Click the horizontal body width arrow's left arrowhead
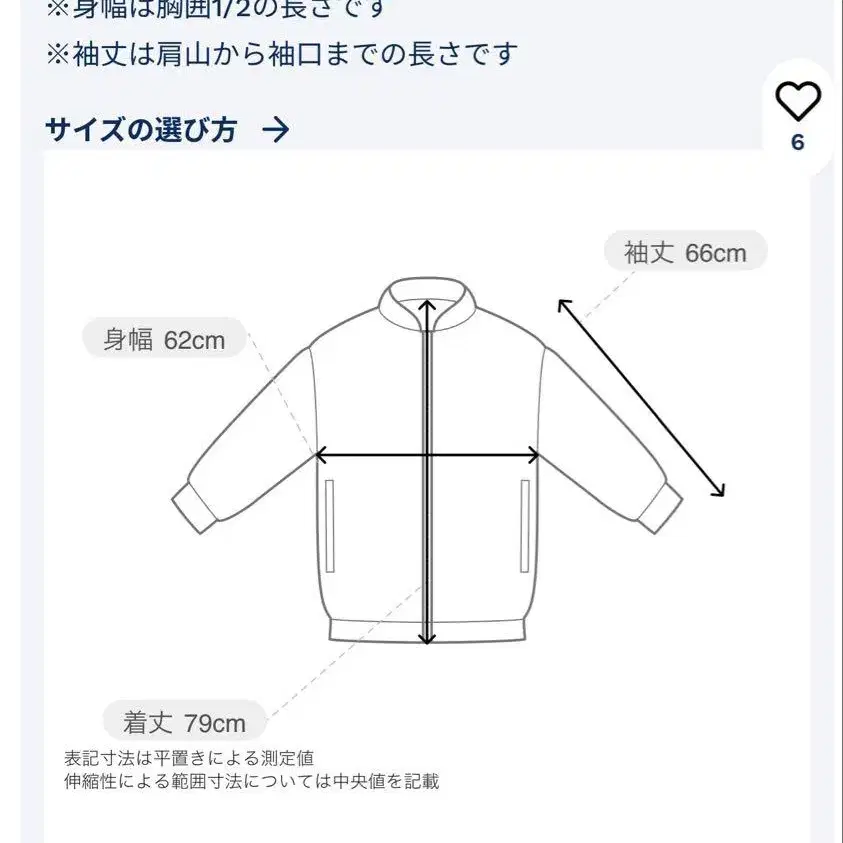 [x=321, y=455]
